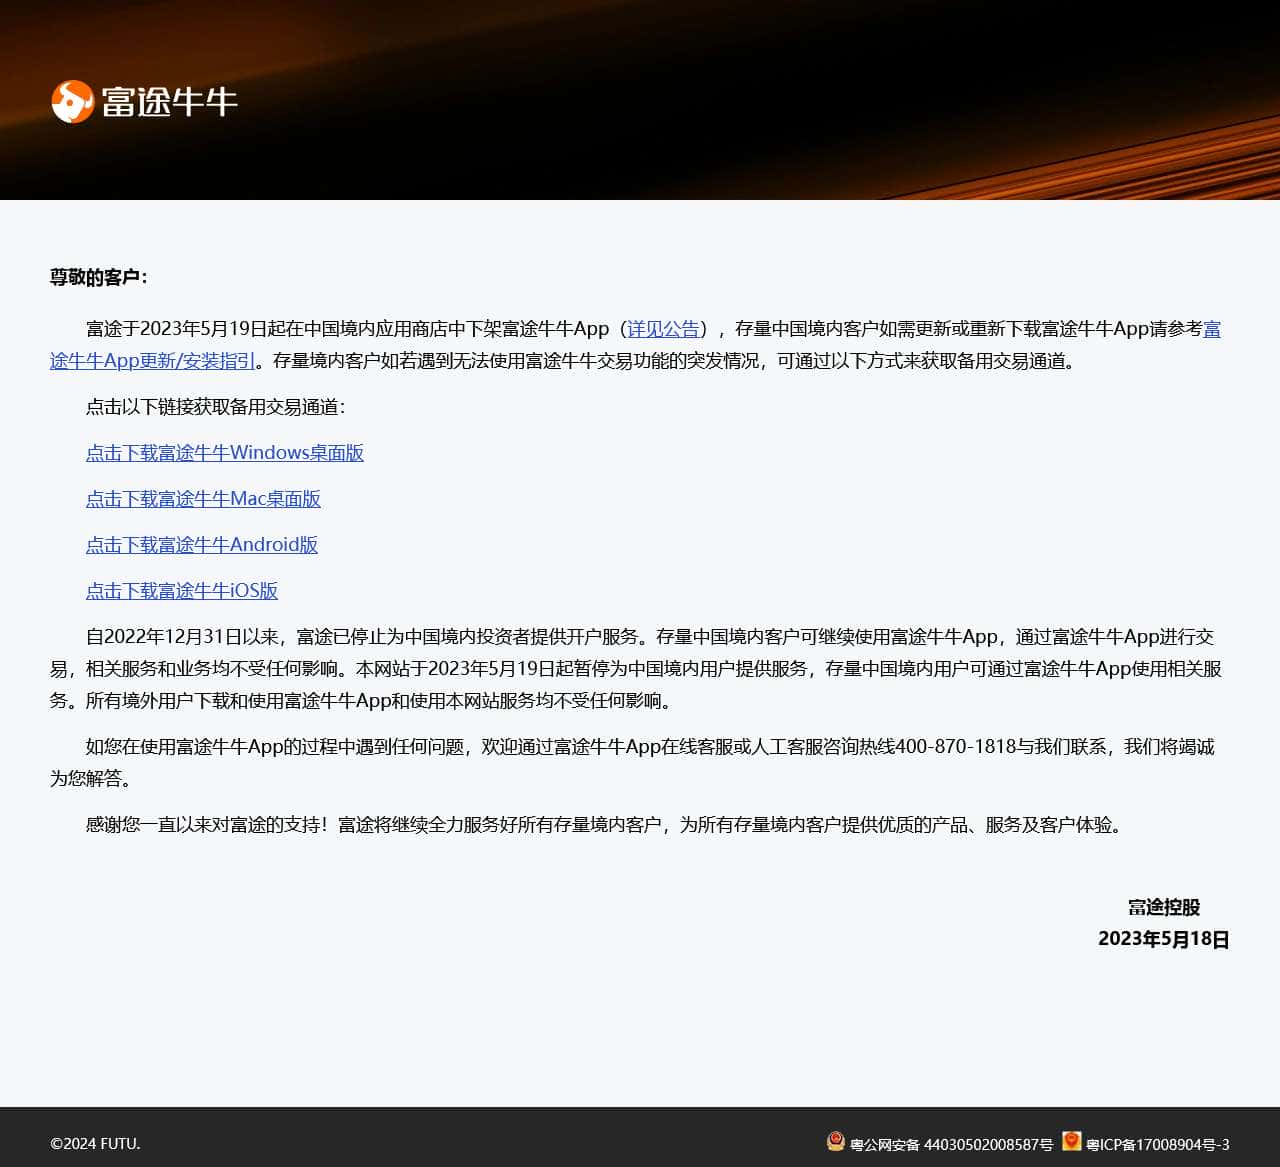
Task: Download the Android版 of 富途牛牛
Action: tap(201, 545)
